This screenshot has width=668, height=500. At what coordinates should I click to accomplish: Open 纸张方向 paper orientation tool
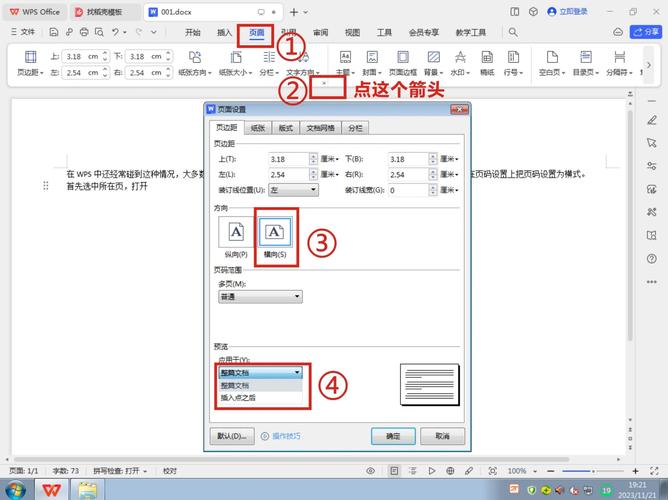[195, 63]
